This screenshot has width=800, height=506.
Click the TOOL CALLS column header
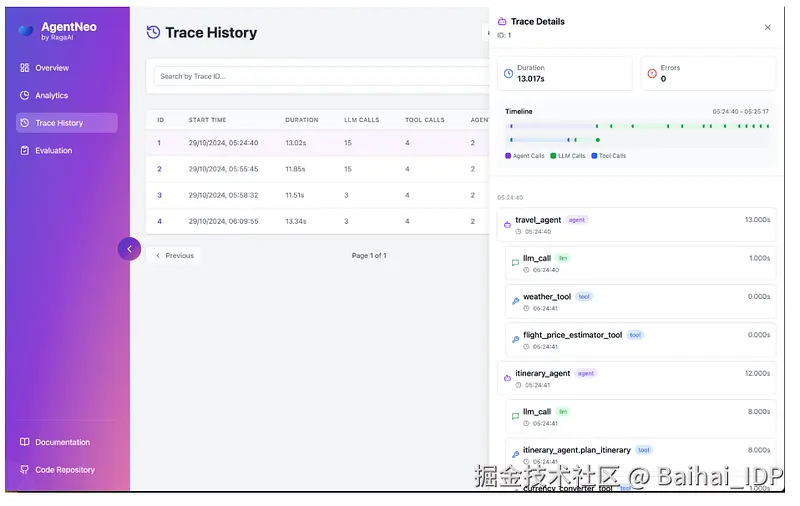425,120
